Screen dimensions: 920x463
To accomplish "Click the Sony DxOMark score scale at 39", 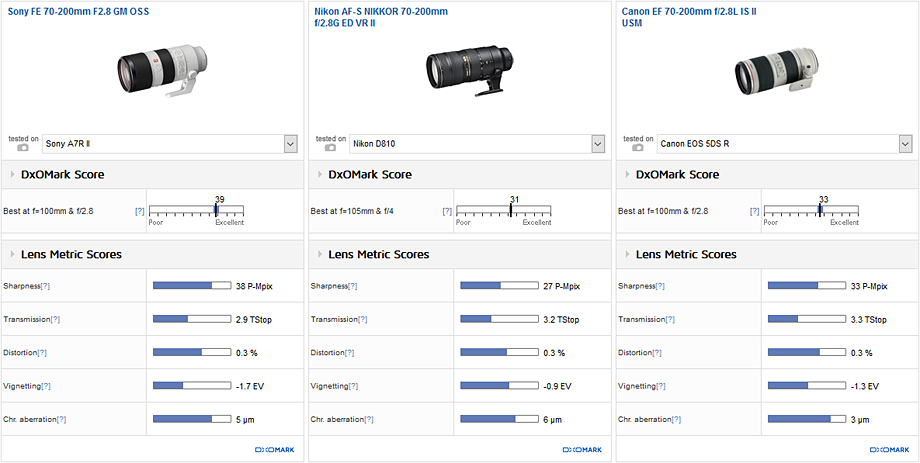I will point(215,211).
